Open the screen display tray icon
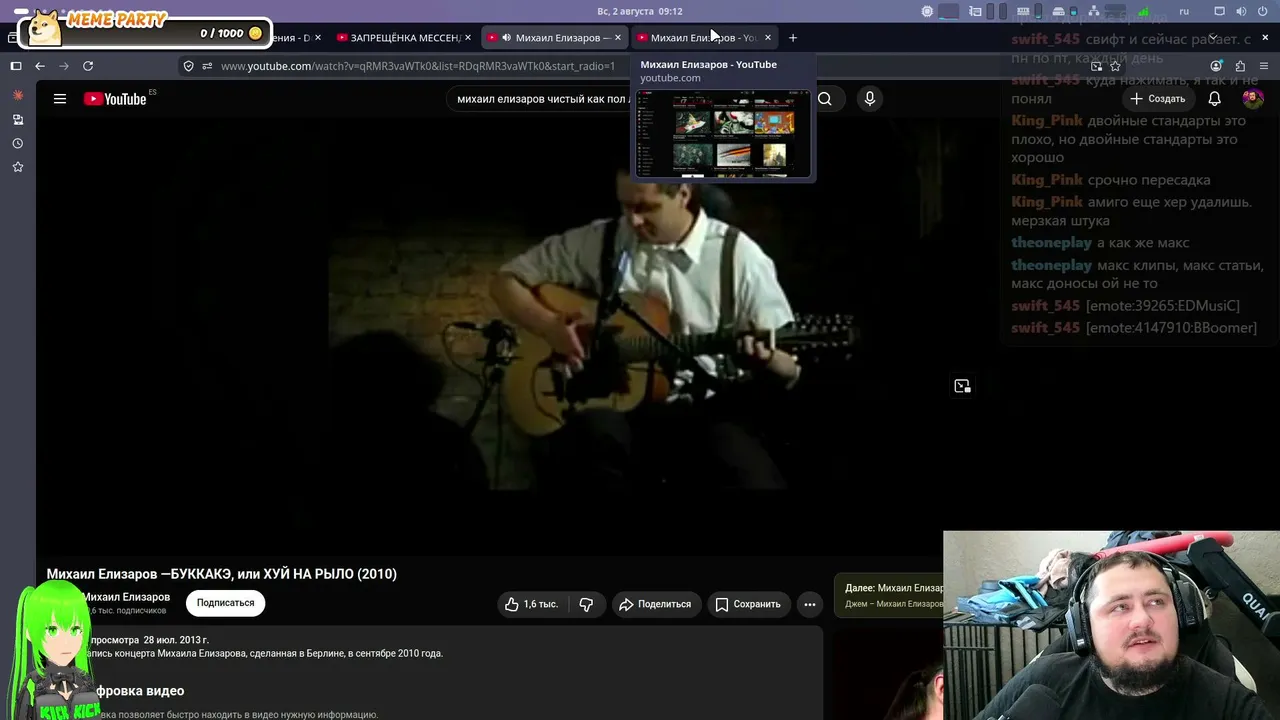Screen dimensions: 1280x720 1219,11
